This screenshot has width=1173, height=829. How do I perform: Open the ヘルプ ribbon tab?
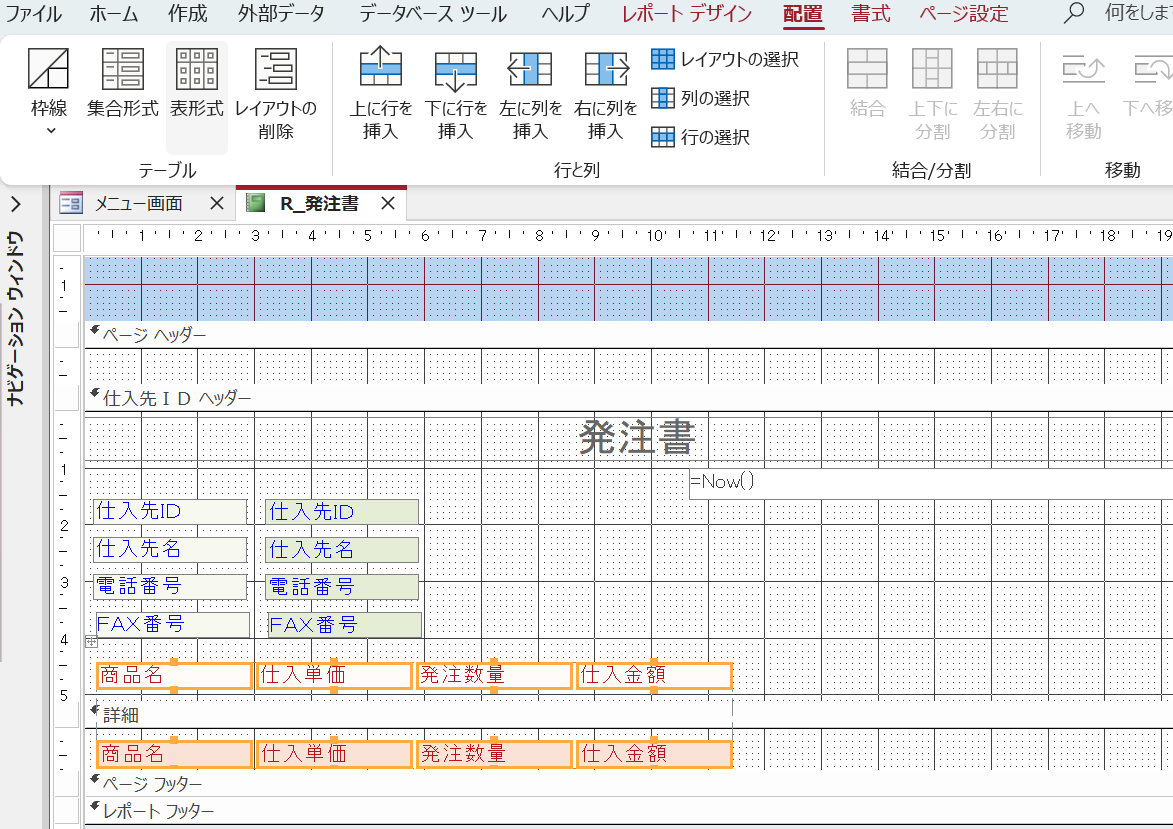(x=565, y=13)
